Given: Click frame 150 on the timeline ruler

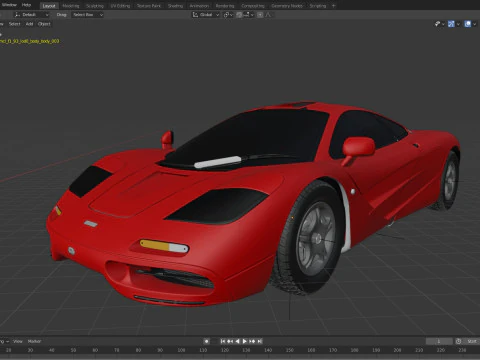Looking at the screenshot, I should 290,350.
